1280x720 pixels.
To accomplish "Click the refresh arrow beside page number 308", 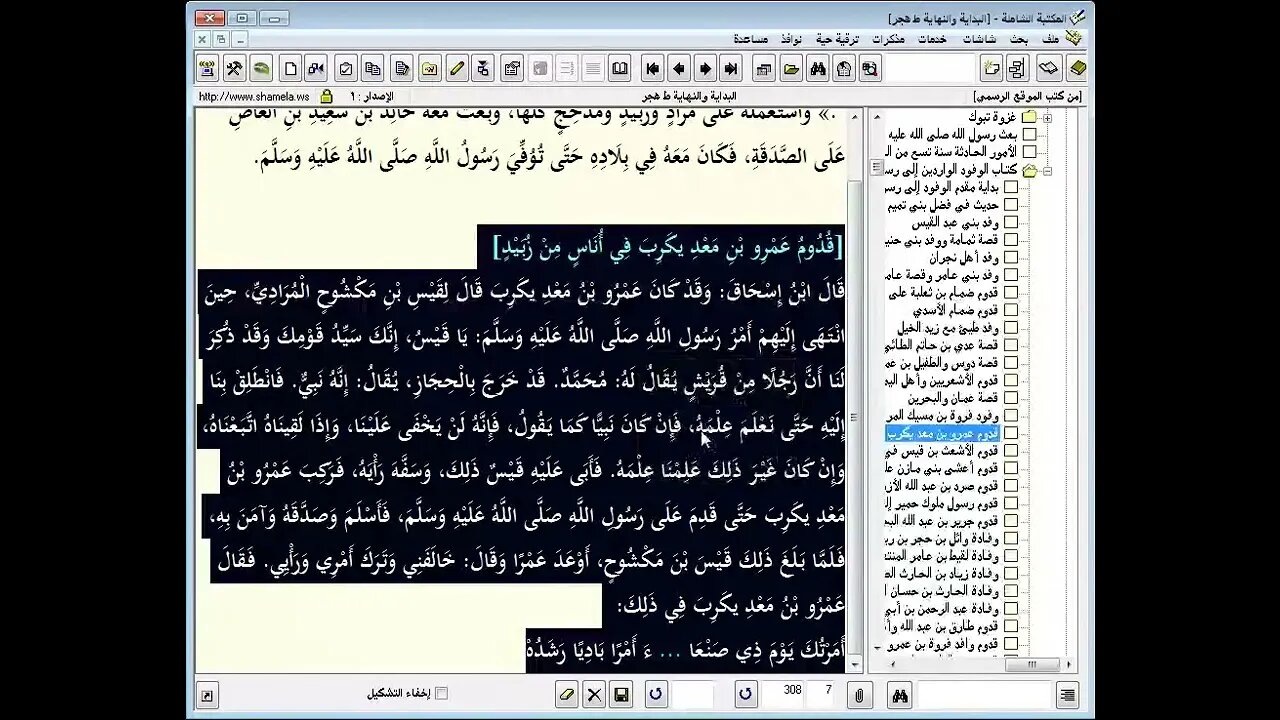I will click(745, 695).
